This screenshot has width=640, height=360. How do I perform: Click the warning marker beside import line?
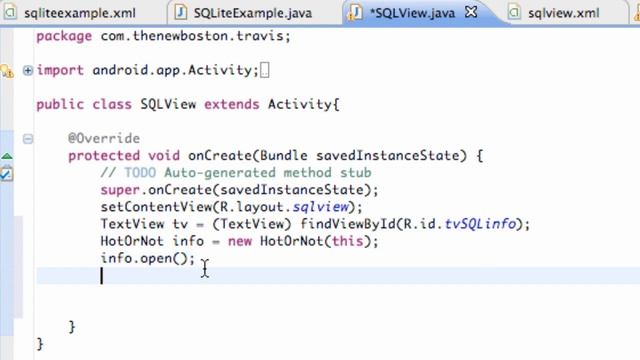(x=7, y=71)
